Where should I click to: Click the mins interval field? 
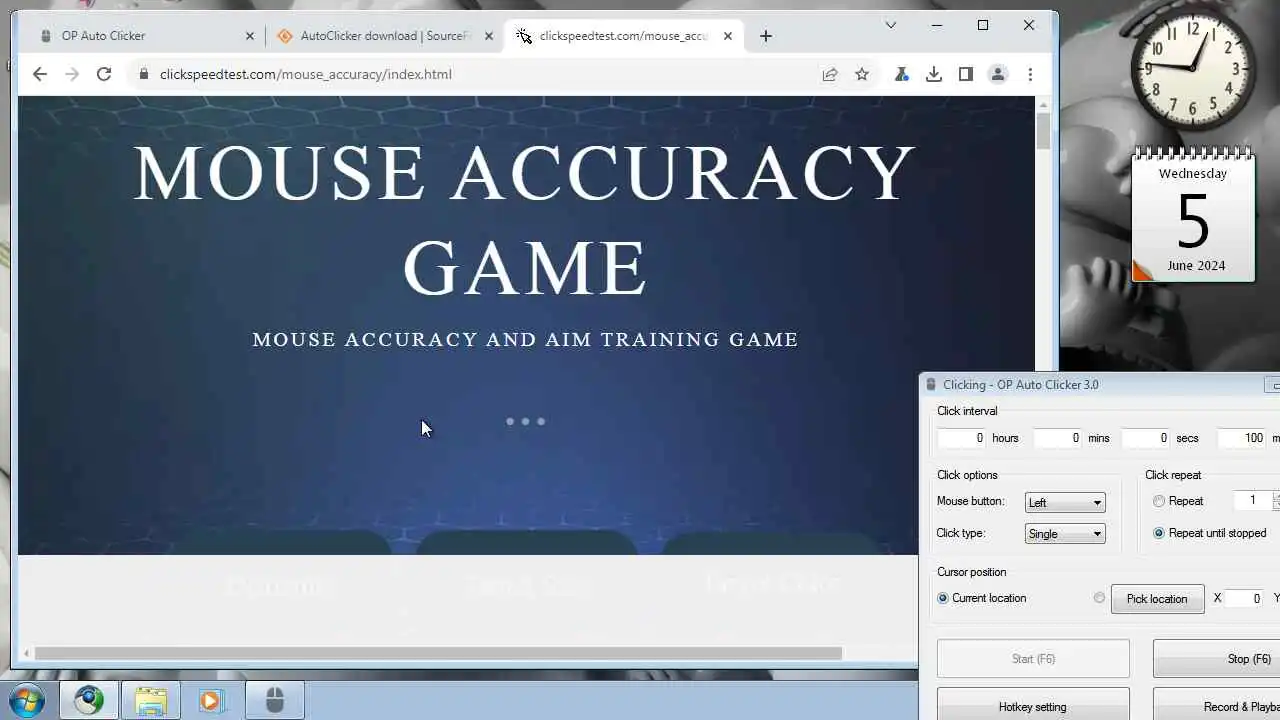click(1058, 438)
